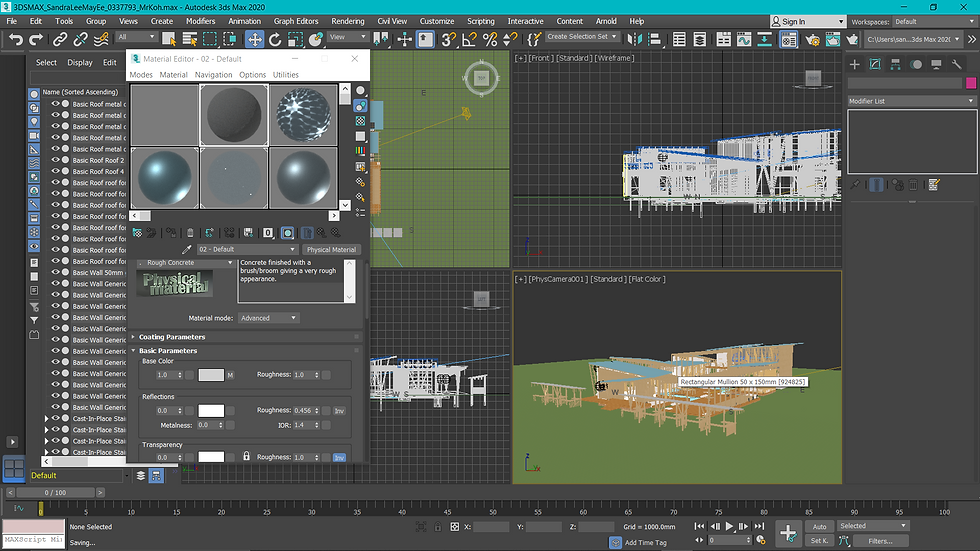The height and width of the screenshot is (551, 980).
Task: Activate the Select and Rotate tool
Action: click(x=275, y=39)
